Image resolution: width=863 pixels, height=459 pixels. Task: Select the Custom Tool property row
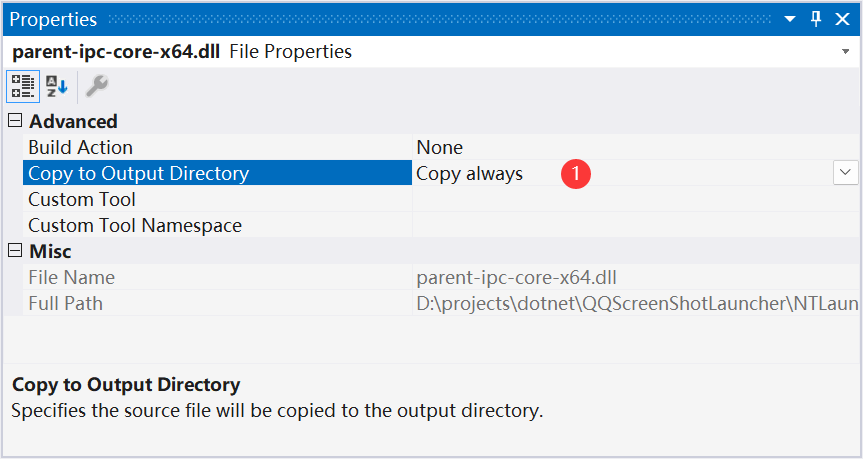click(440, 199)
